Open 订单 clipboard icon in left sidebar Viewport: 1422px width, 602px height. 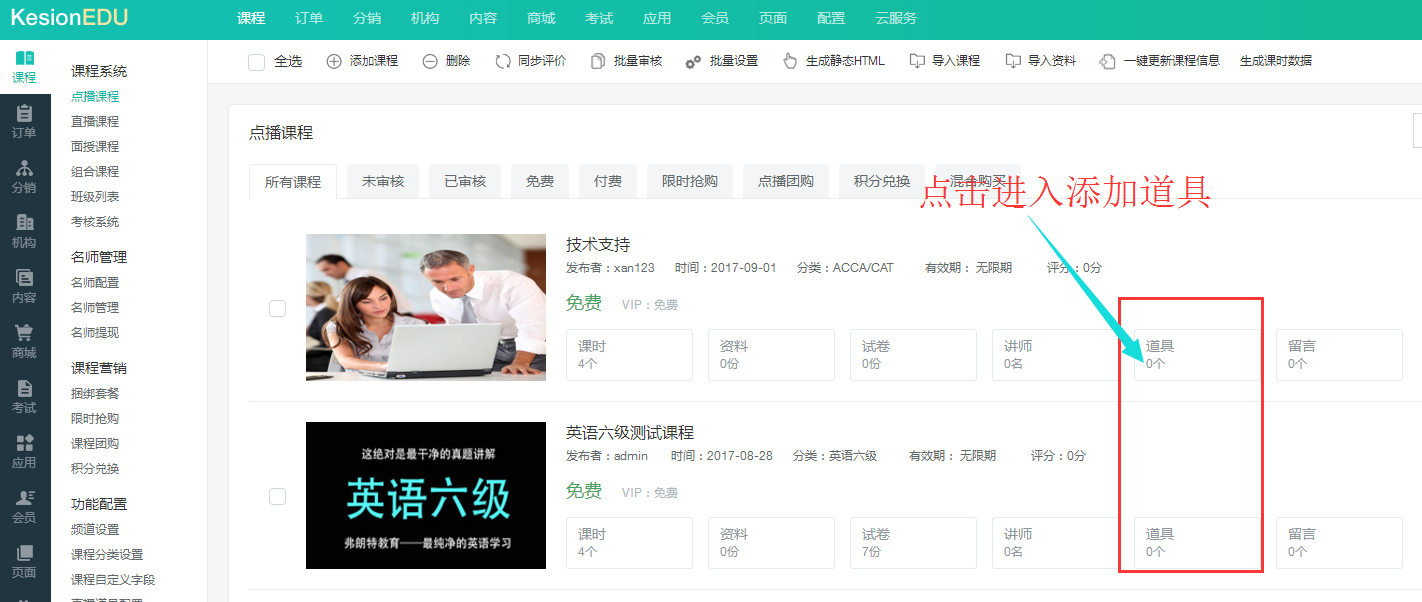pyautogui.click(x=25, y=113)
